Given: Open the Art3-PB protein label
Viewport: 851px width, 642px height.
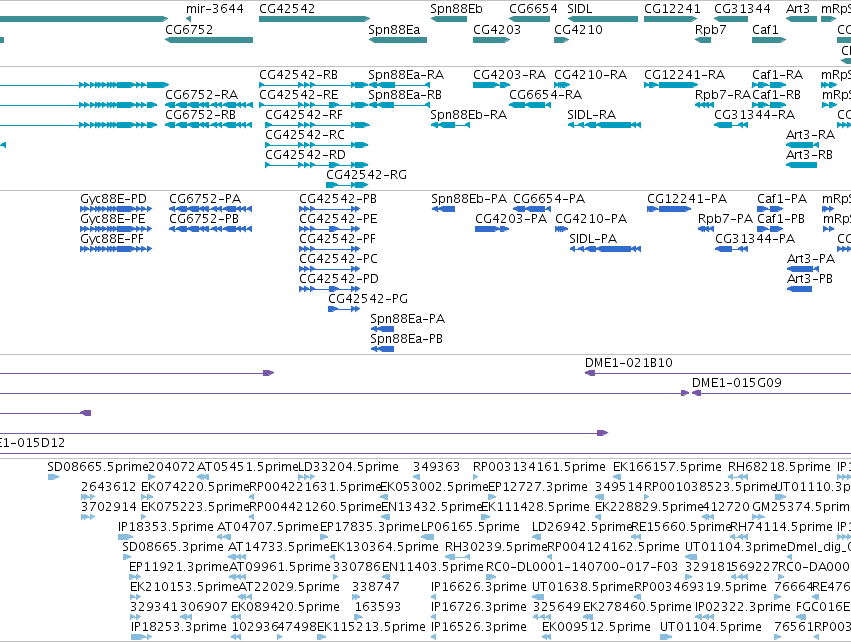Looking at the screenshot, I should click(810, 278).
